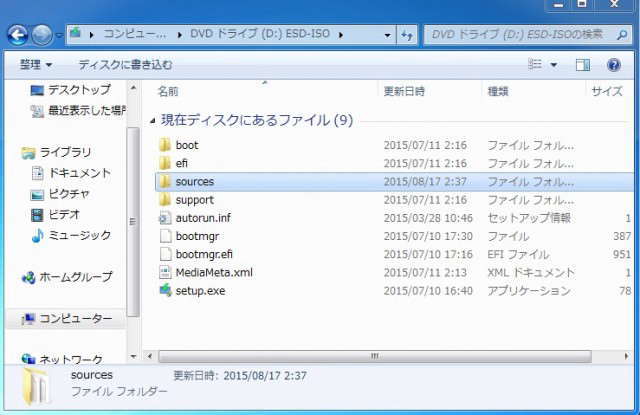Click the autorun.inf file name

[203, 218]
